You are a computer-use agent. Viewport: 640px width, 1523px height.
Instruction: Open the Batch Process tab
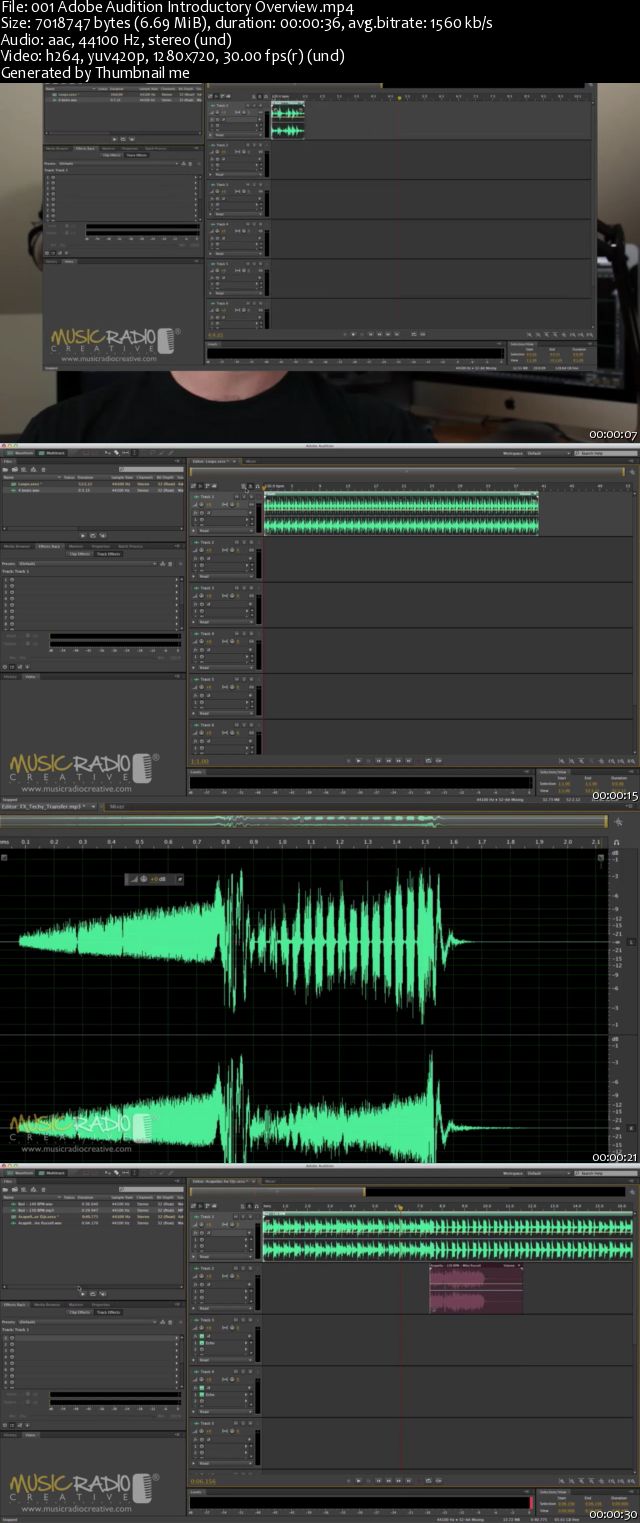point(130,546)
